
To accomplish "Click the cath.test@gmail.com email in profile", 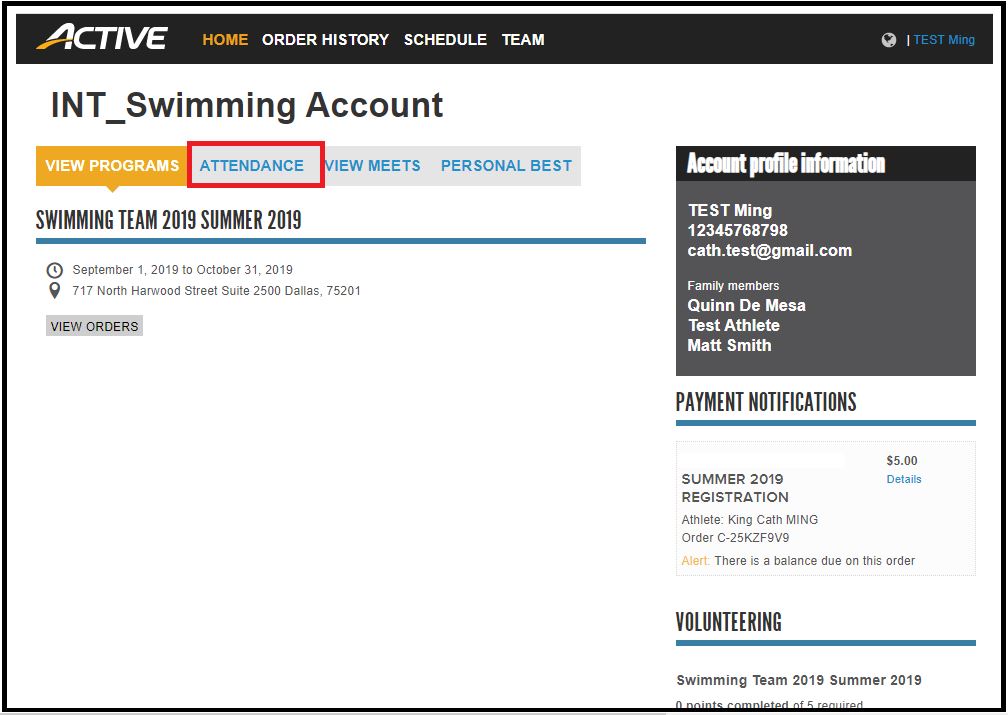I will [769, 250].
